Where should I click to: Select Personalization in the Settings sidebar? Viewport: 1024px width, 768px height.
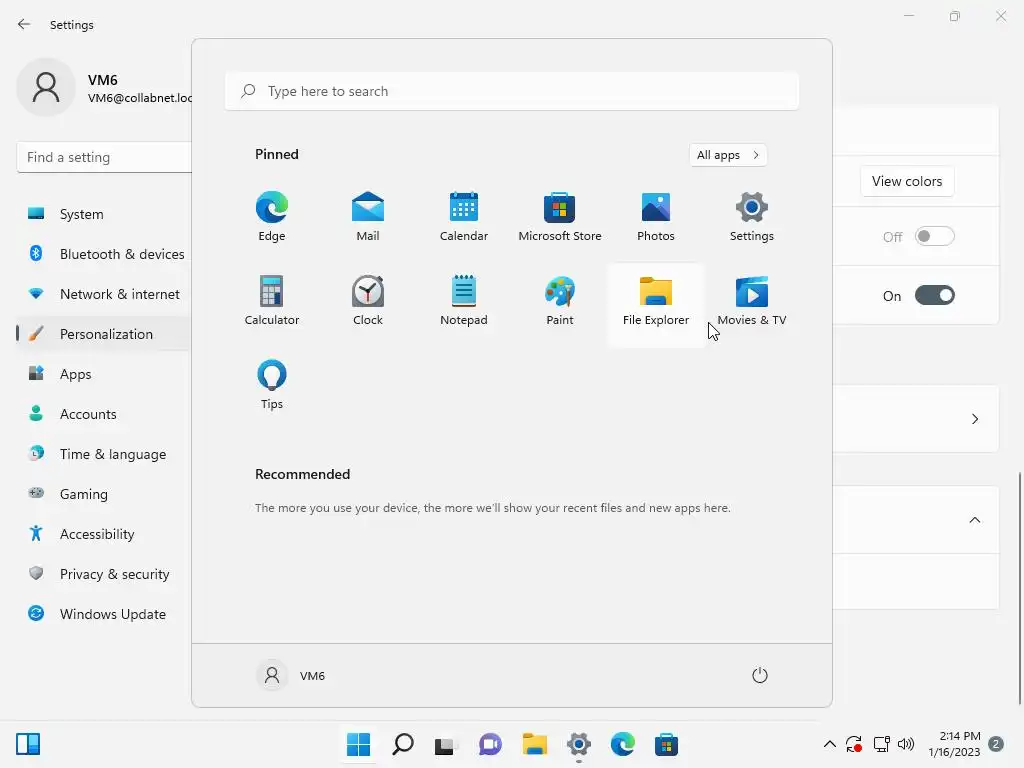[104, 334]
